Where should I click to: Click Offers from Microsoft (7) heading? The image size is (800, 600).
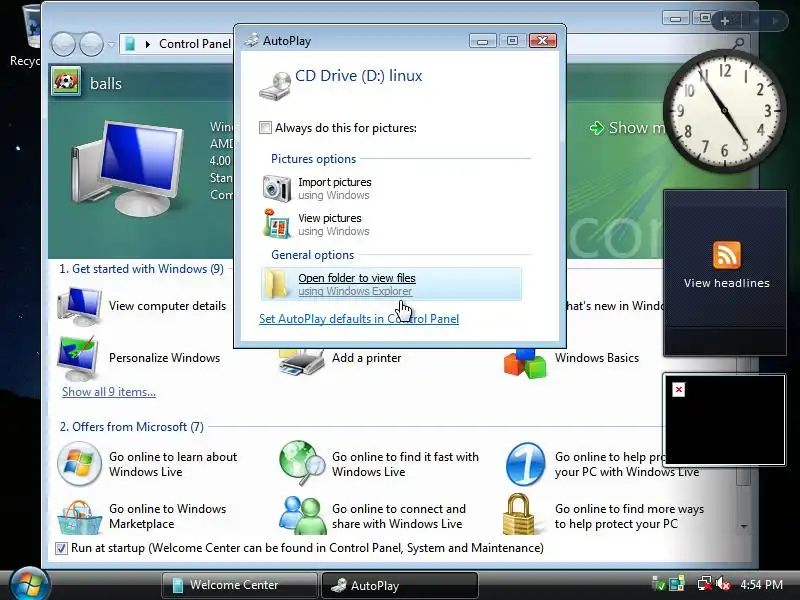coord(132,427)
